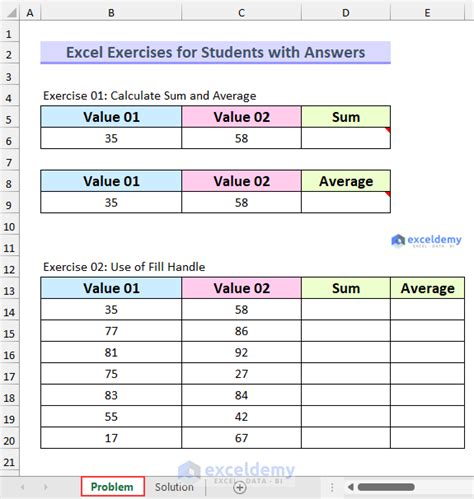Click 'Average' header in column E
The image size is (474, 499).
(x=427, y=288)
